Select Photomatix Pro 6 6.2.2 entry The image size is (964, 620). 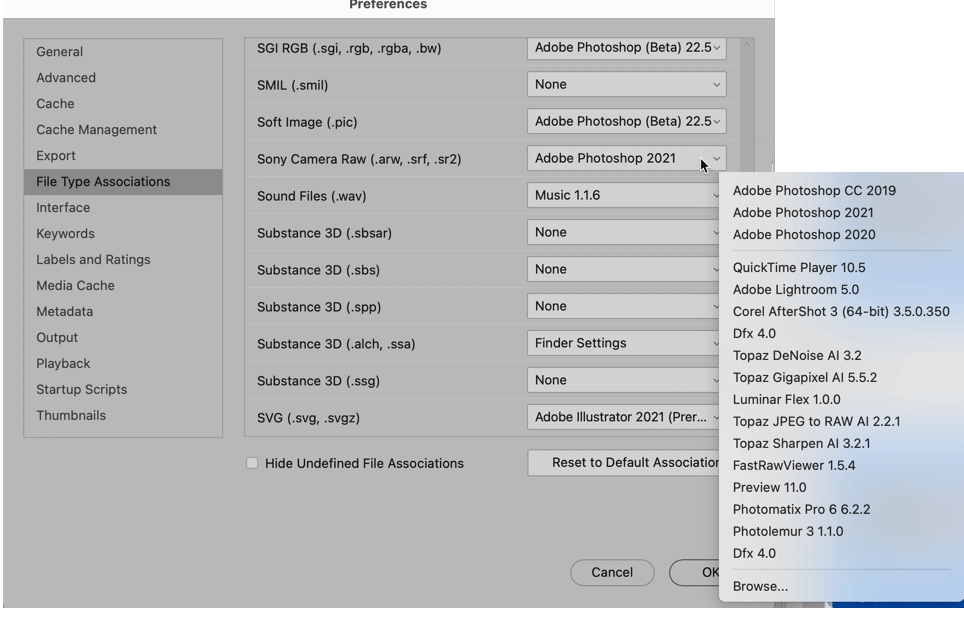click(x=801, y=510)
